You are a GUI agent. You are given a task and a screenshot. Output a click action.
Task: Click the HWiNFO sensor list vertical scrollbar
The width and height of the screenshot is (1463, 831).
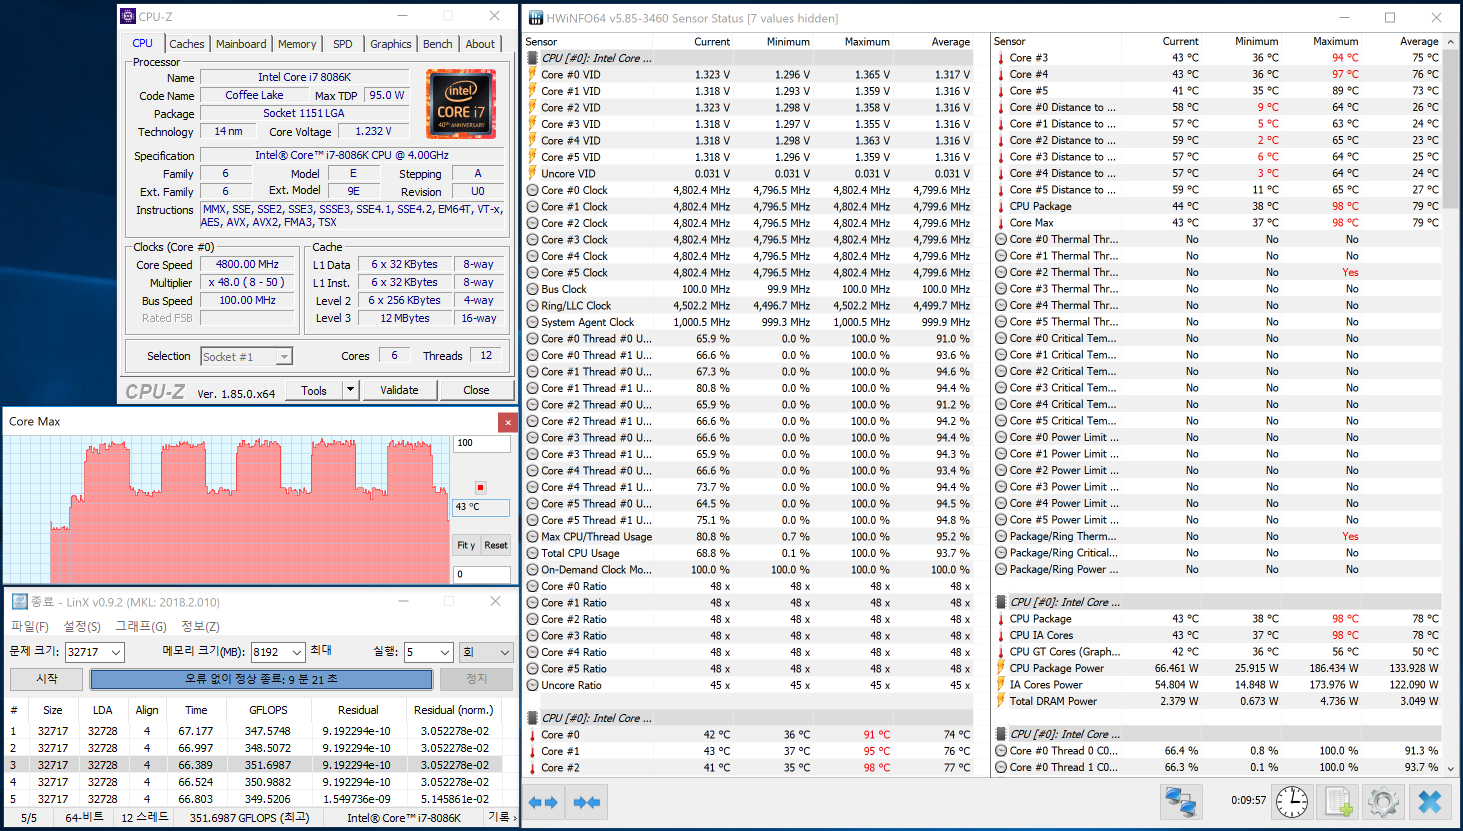click(x=1451, y=405)
